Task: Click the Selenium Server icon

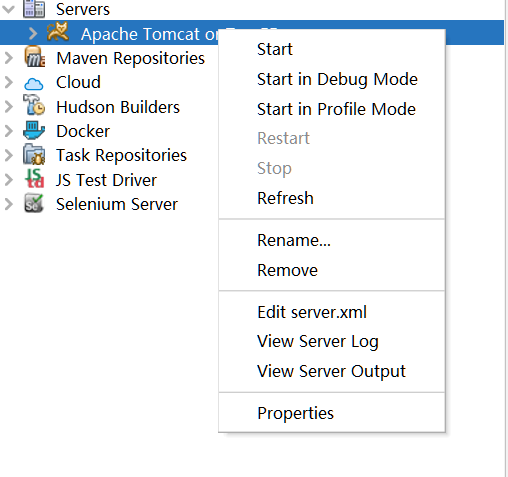Action: [34, 203]
